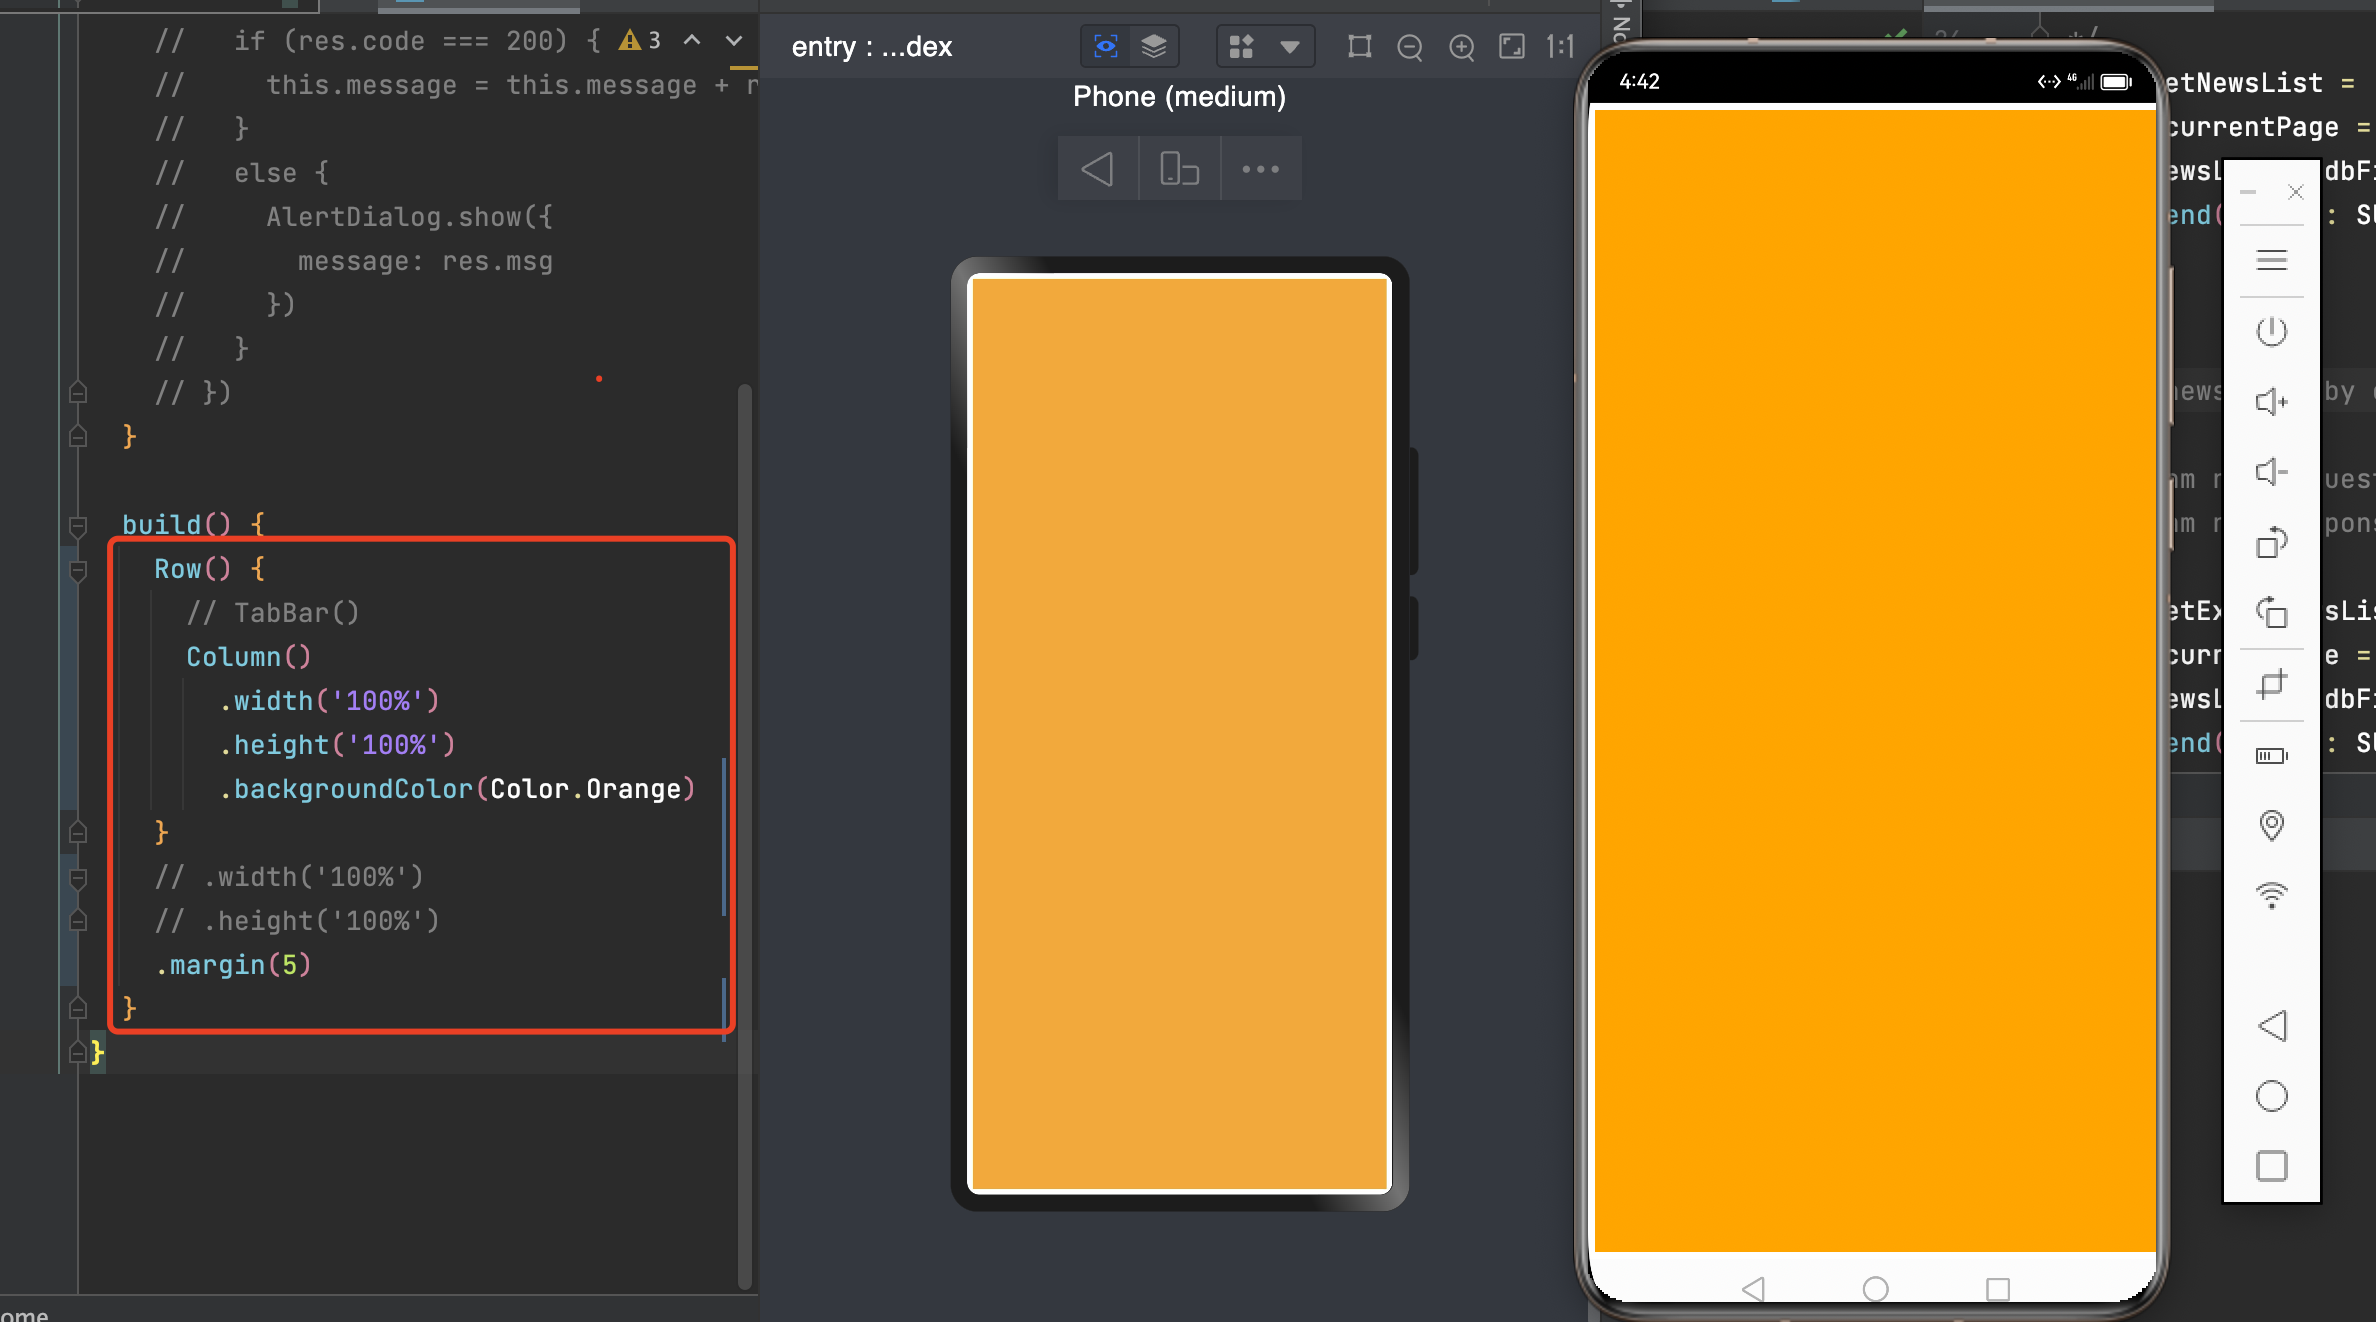
Task: Click the .margin(5) line in code
Action: pyautogui.click(x=234, y=965)
